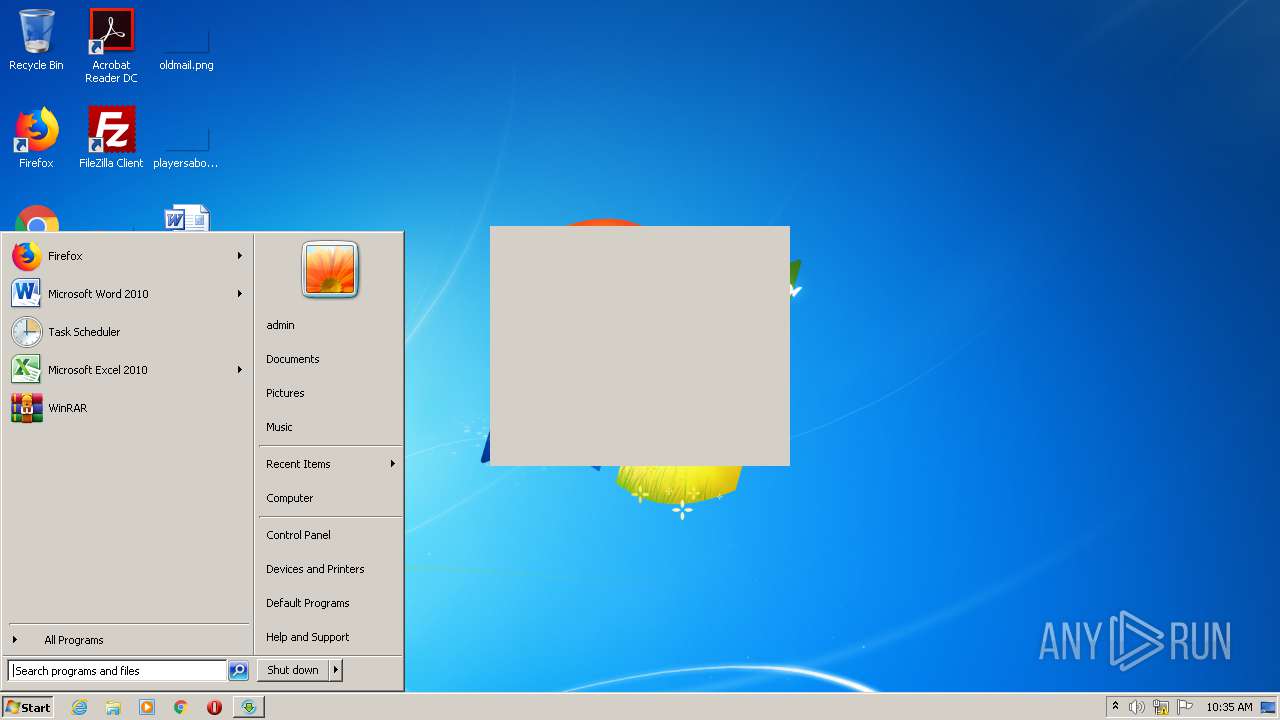Viewport: 1280px width, 720px height.
Task: Expand the Recent Items submenu arrow
Action: point(393,464)
